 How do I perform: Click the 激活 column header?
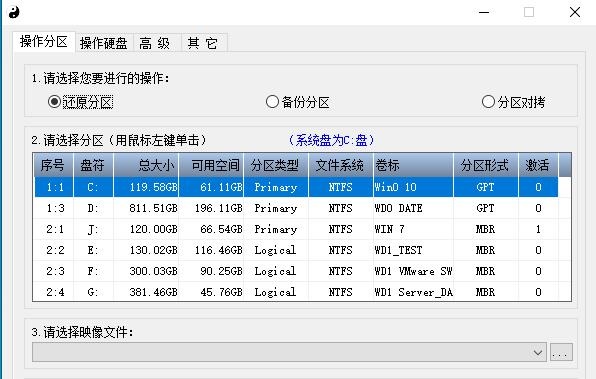538,165
